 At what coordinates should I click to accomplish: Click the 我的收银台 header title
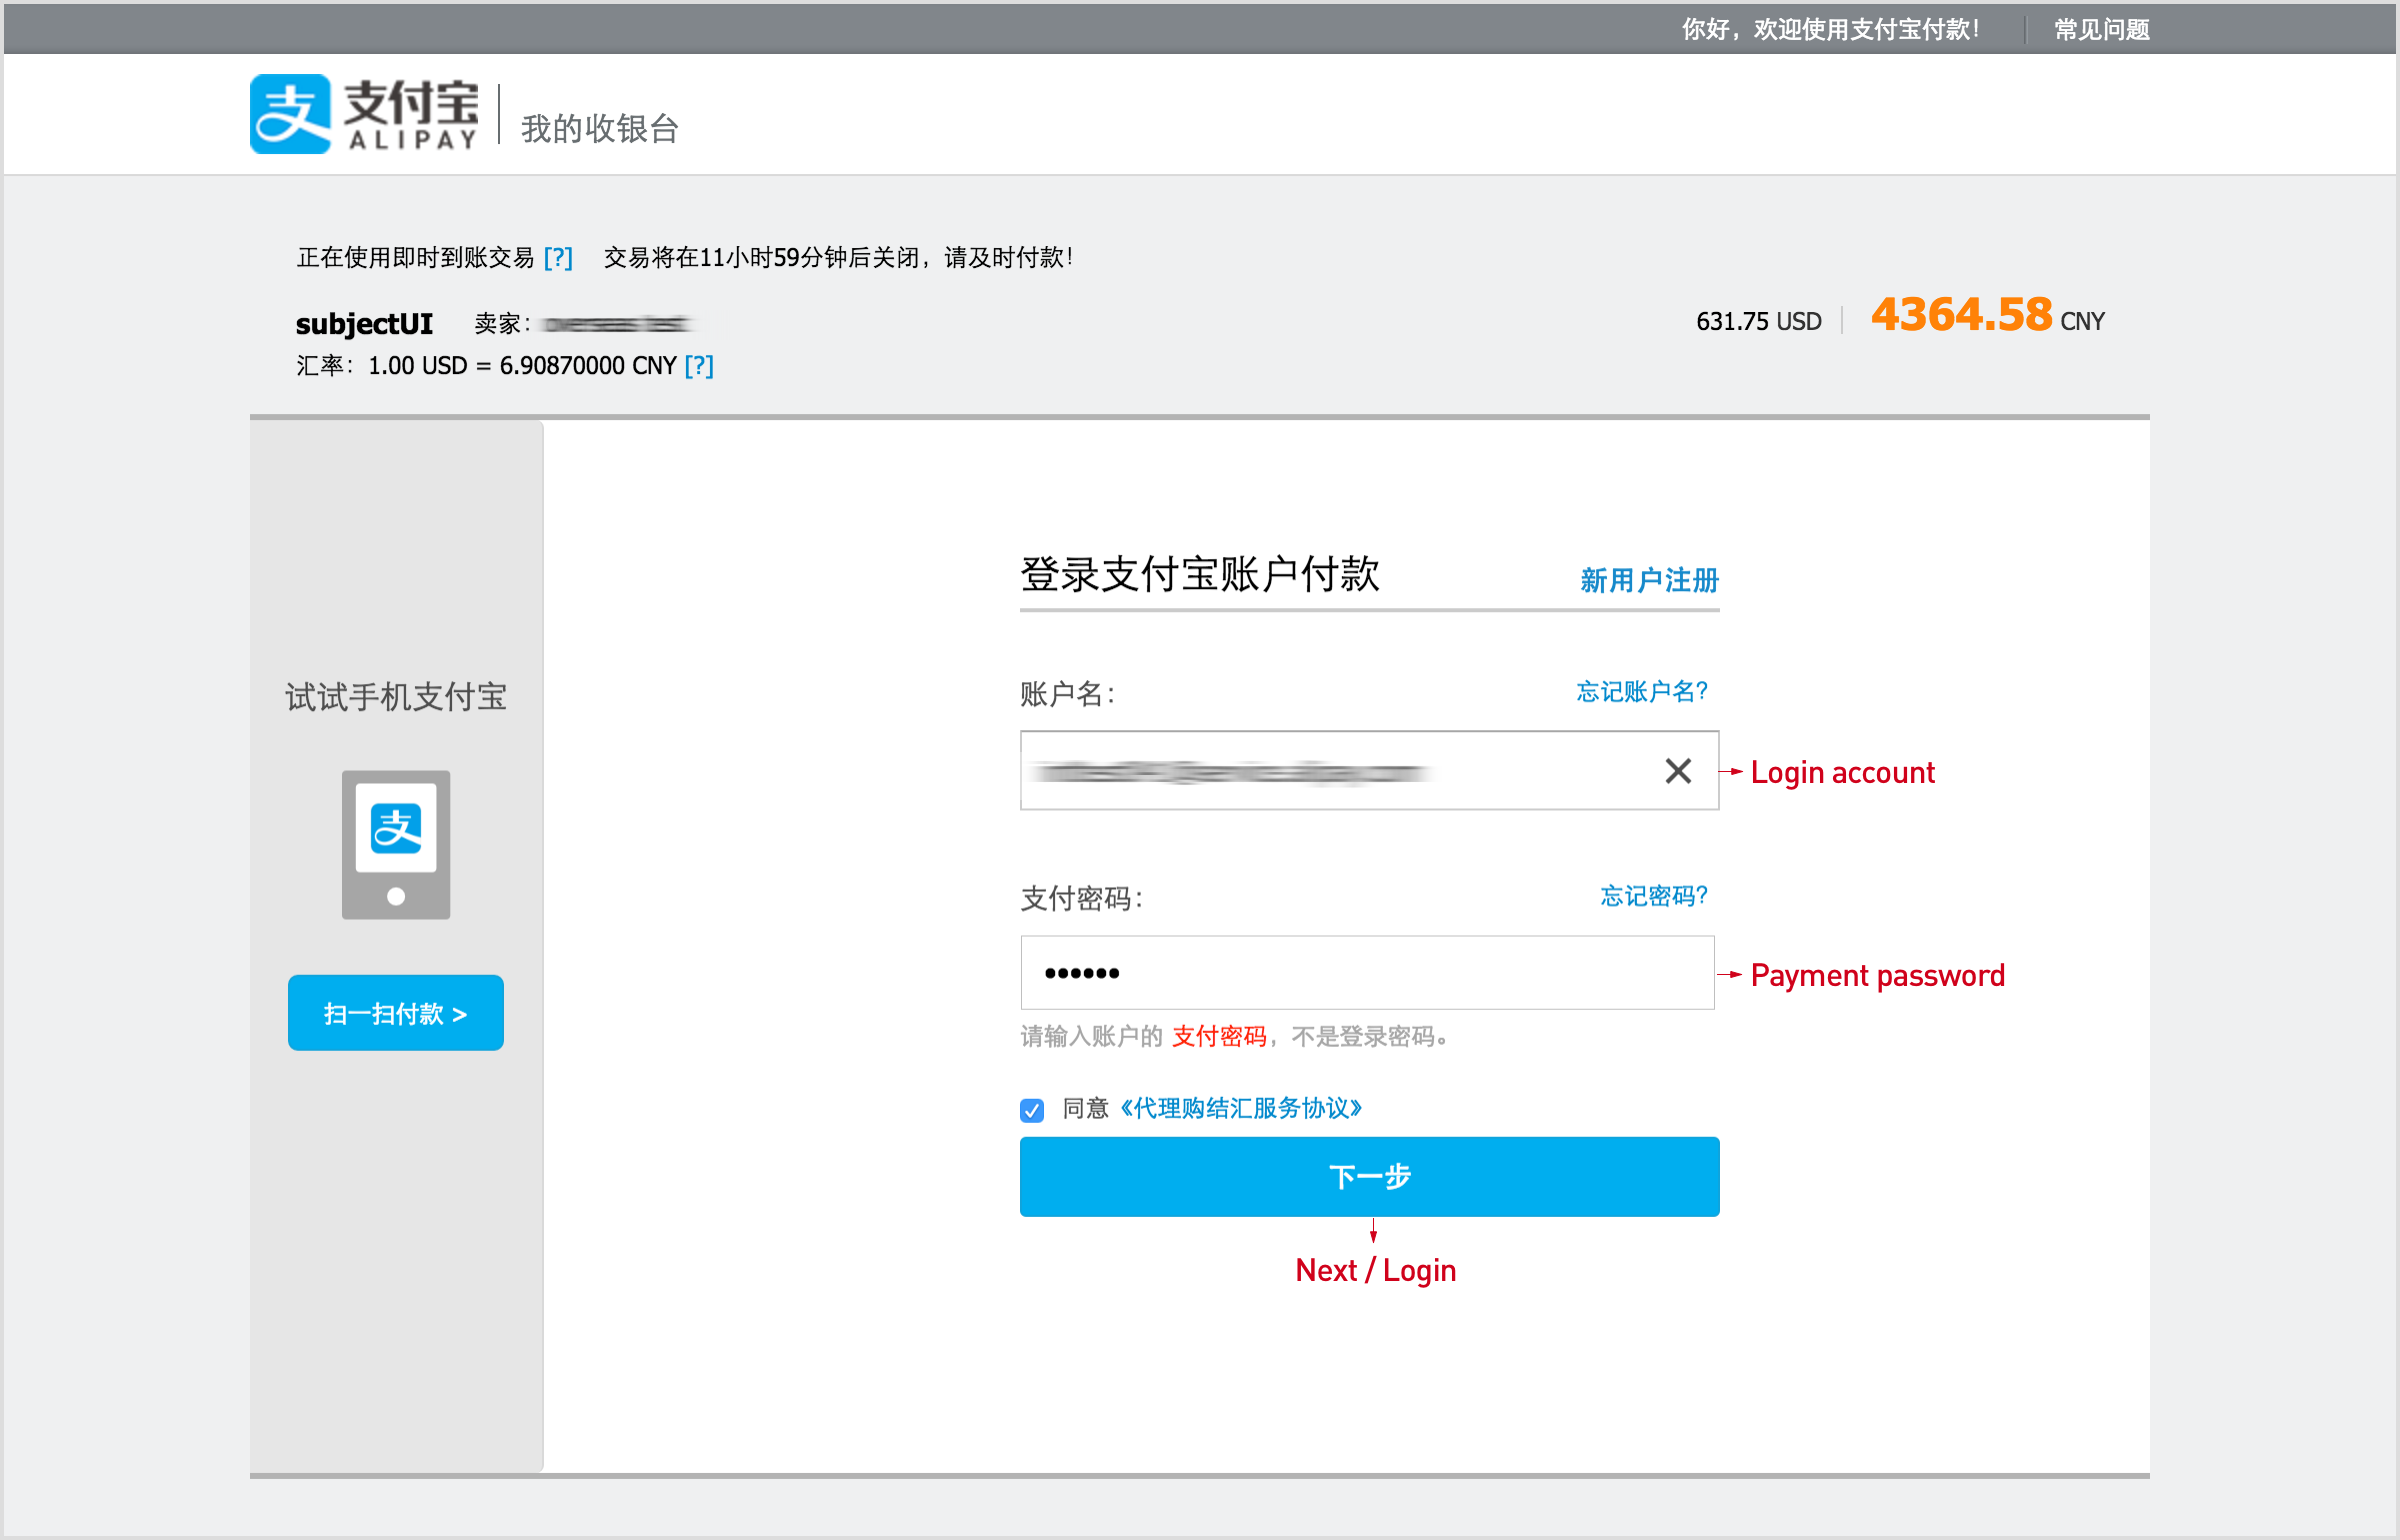tap(600, 129)
